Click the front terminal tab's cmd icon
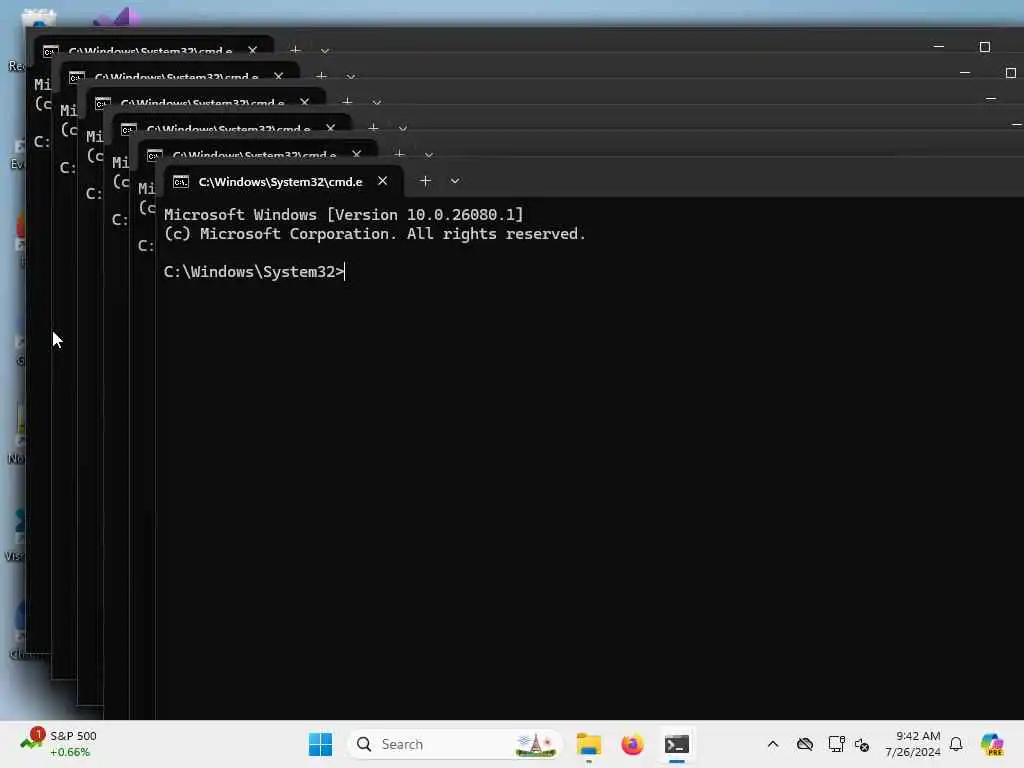The width and height of the screenshot is (1024, 768). (x=181, y=182)
